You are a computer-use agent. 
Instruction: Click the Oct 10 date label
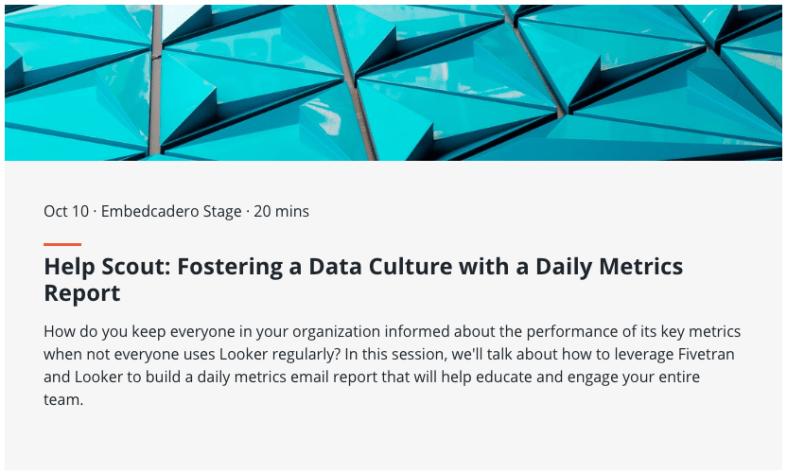pyautogui.click(x=66, y=211)
